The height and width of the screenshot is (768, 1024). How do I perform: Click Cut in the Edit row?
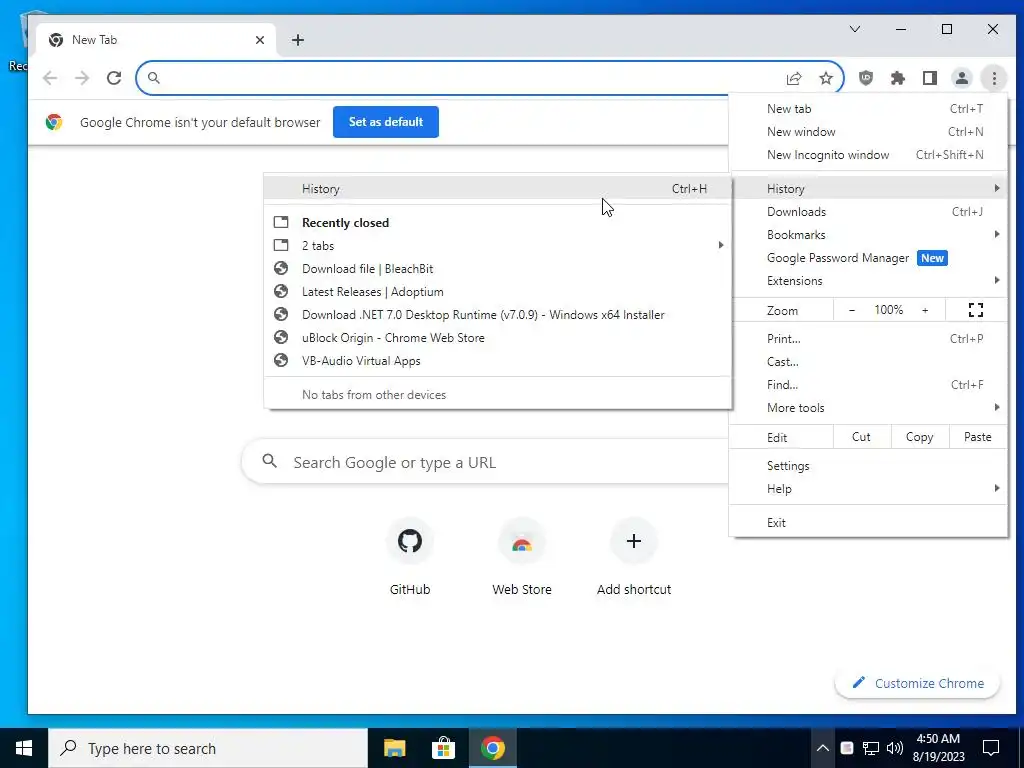click(861, 437)
